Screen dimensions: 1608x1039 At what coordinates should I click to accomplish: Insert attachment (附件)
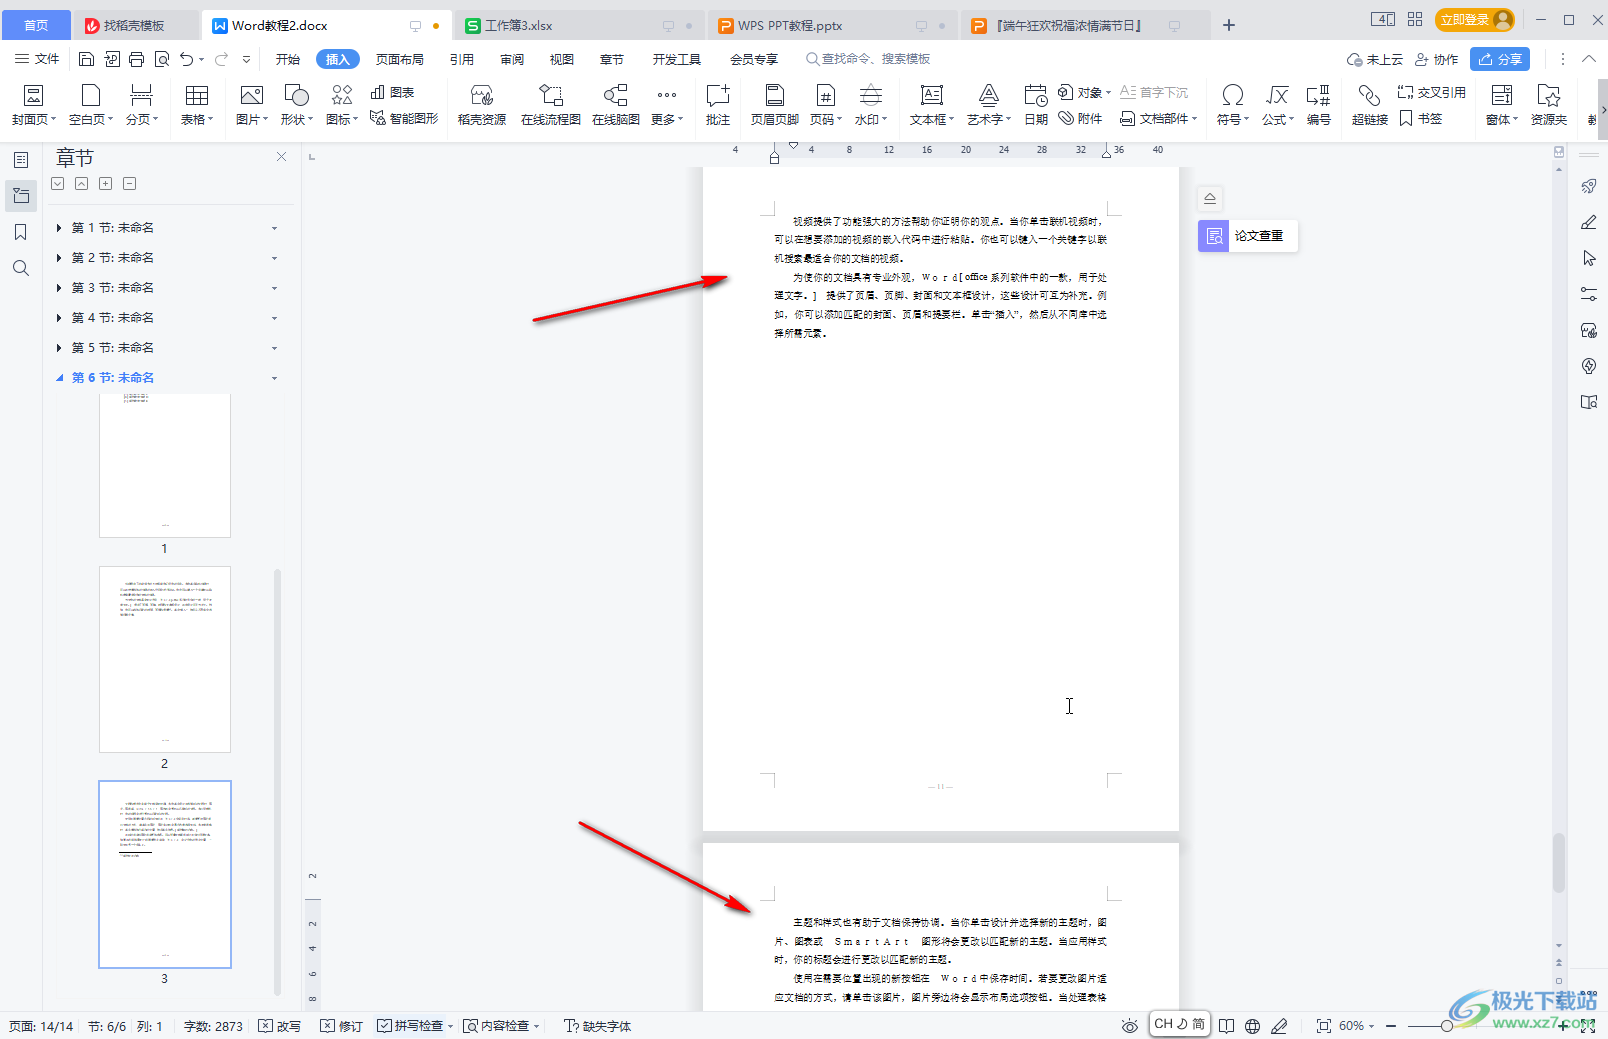click(x=1081, y=118)
